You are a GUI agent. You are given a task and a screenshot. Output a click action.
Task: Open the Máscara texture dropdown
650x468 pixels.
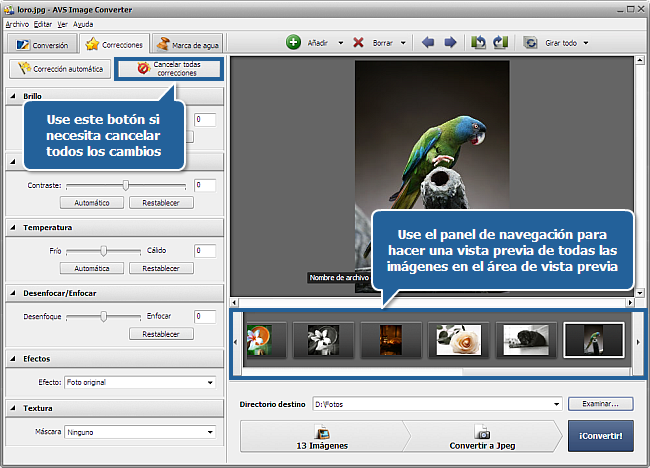click(x=210, y=432)
